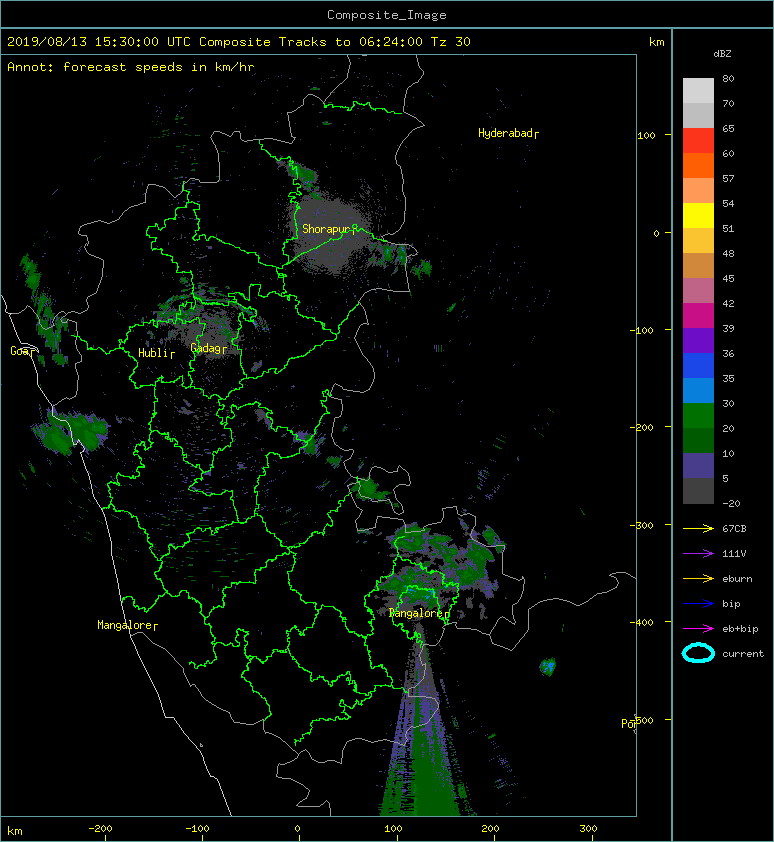
Task: Pick the purple 39 dBZ legend swatch
Action: tap(698, 340)
